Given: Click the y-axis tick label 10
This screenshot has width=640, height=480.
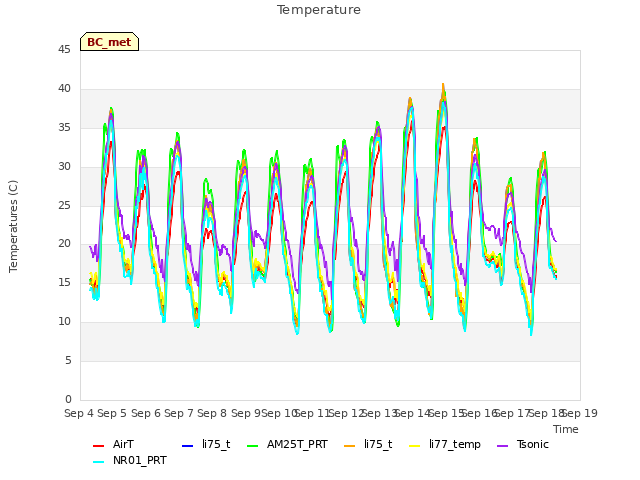Looking at the screenshot, I should 64,322.
